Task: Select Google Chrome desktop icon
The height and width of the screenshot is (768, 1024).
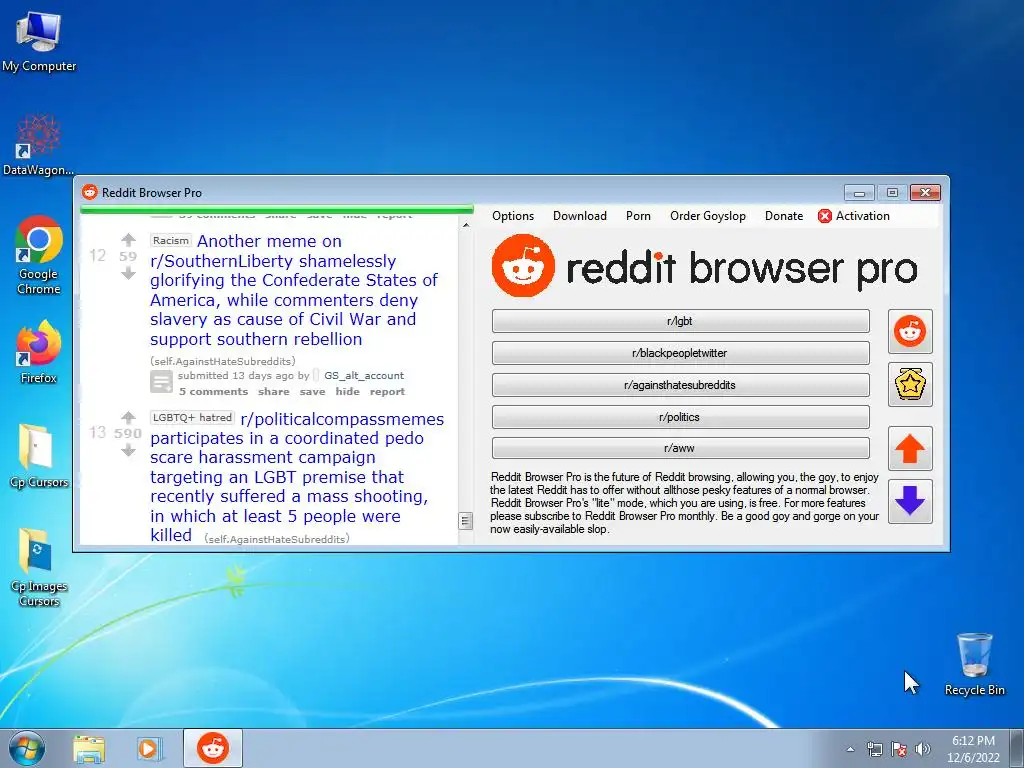Action: point(39,255)
